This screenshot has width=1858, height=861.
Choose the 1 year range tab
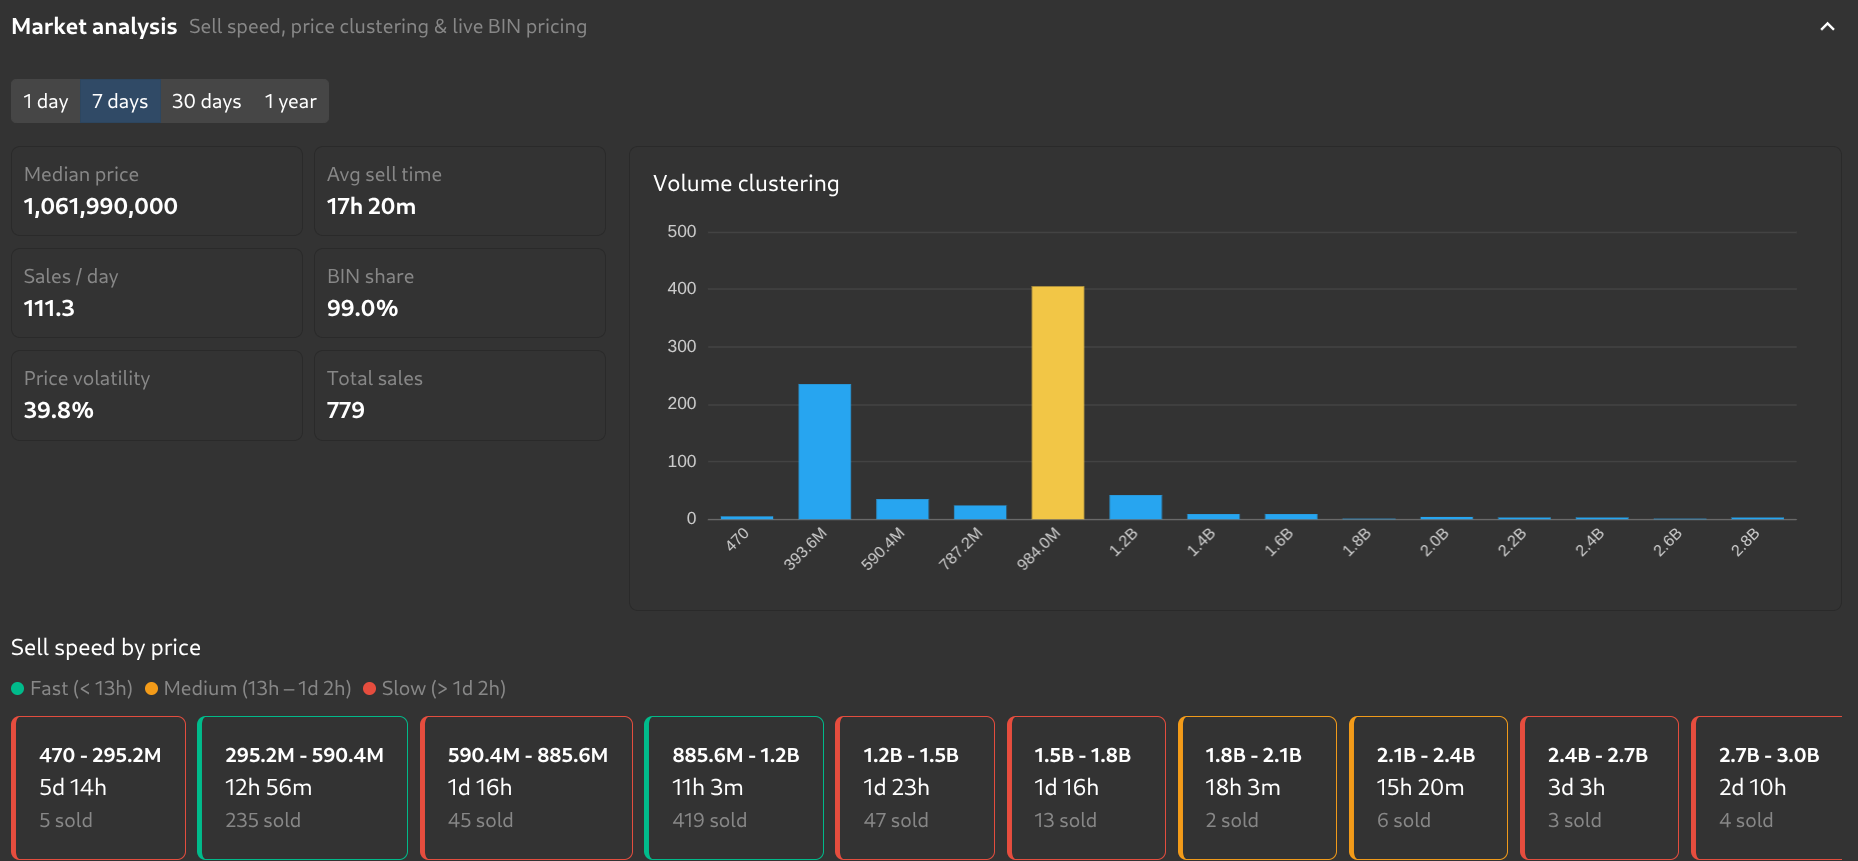click(x=291, y=101)
